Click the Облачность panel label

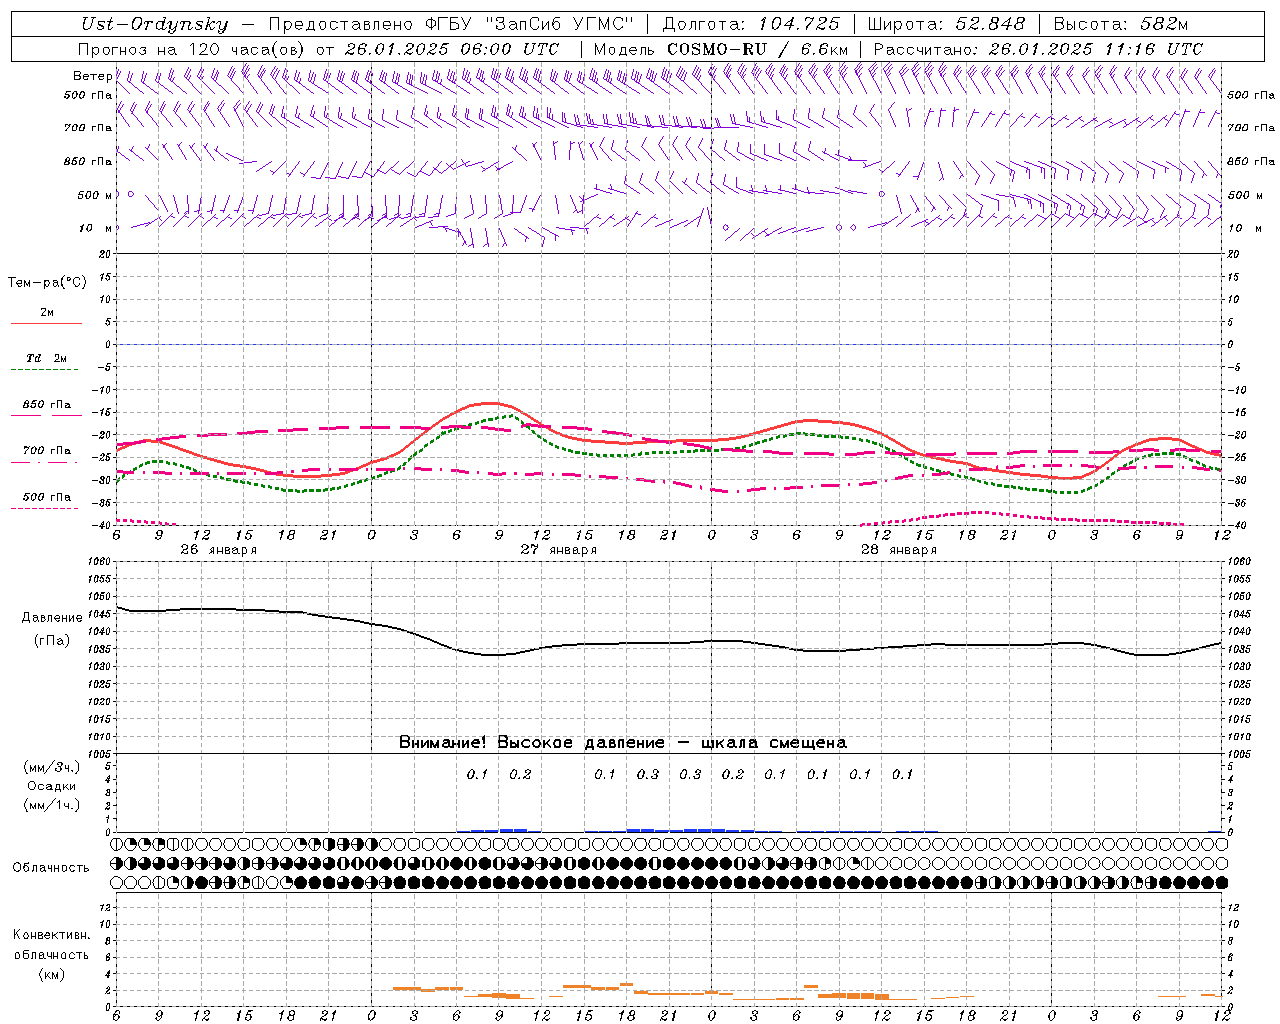51,868
